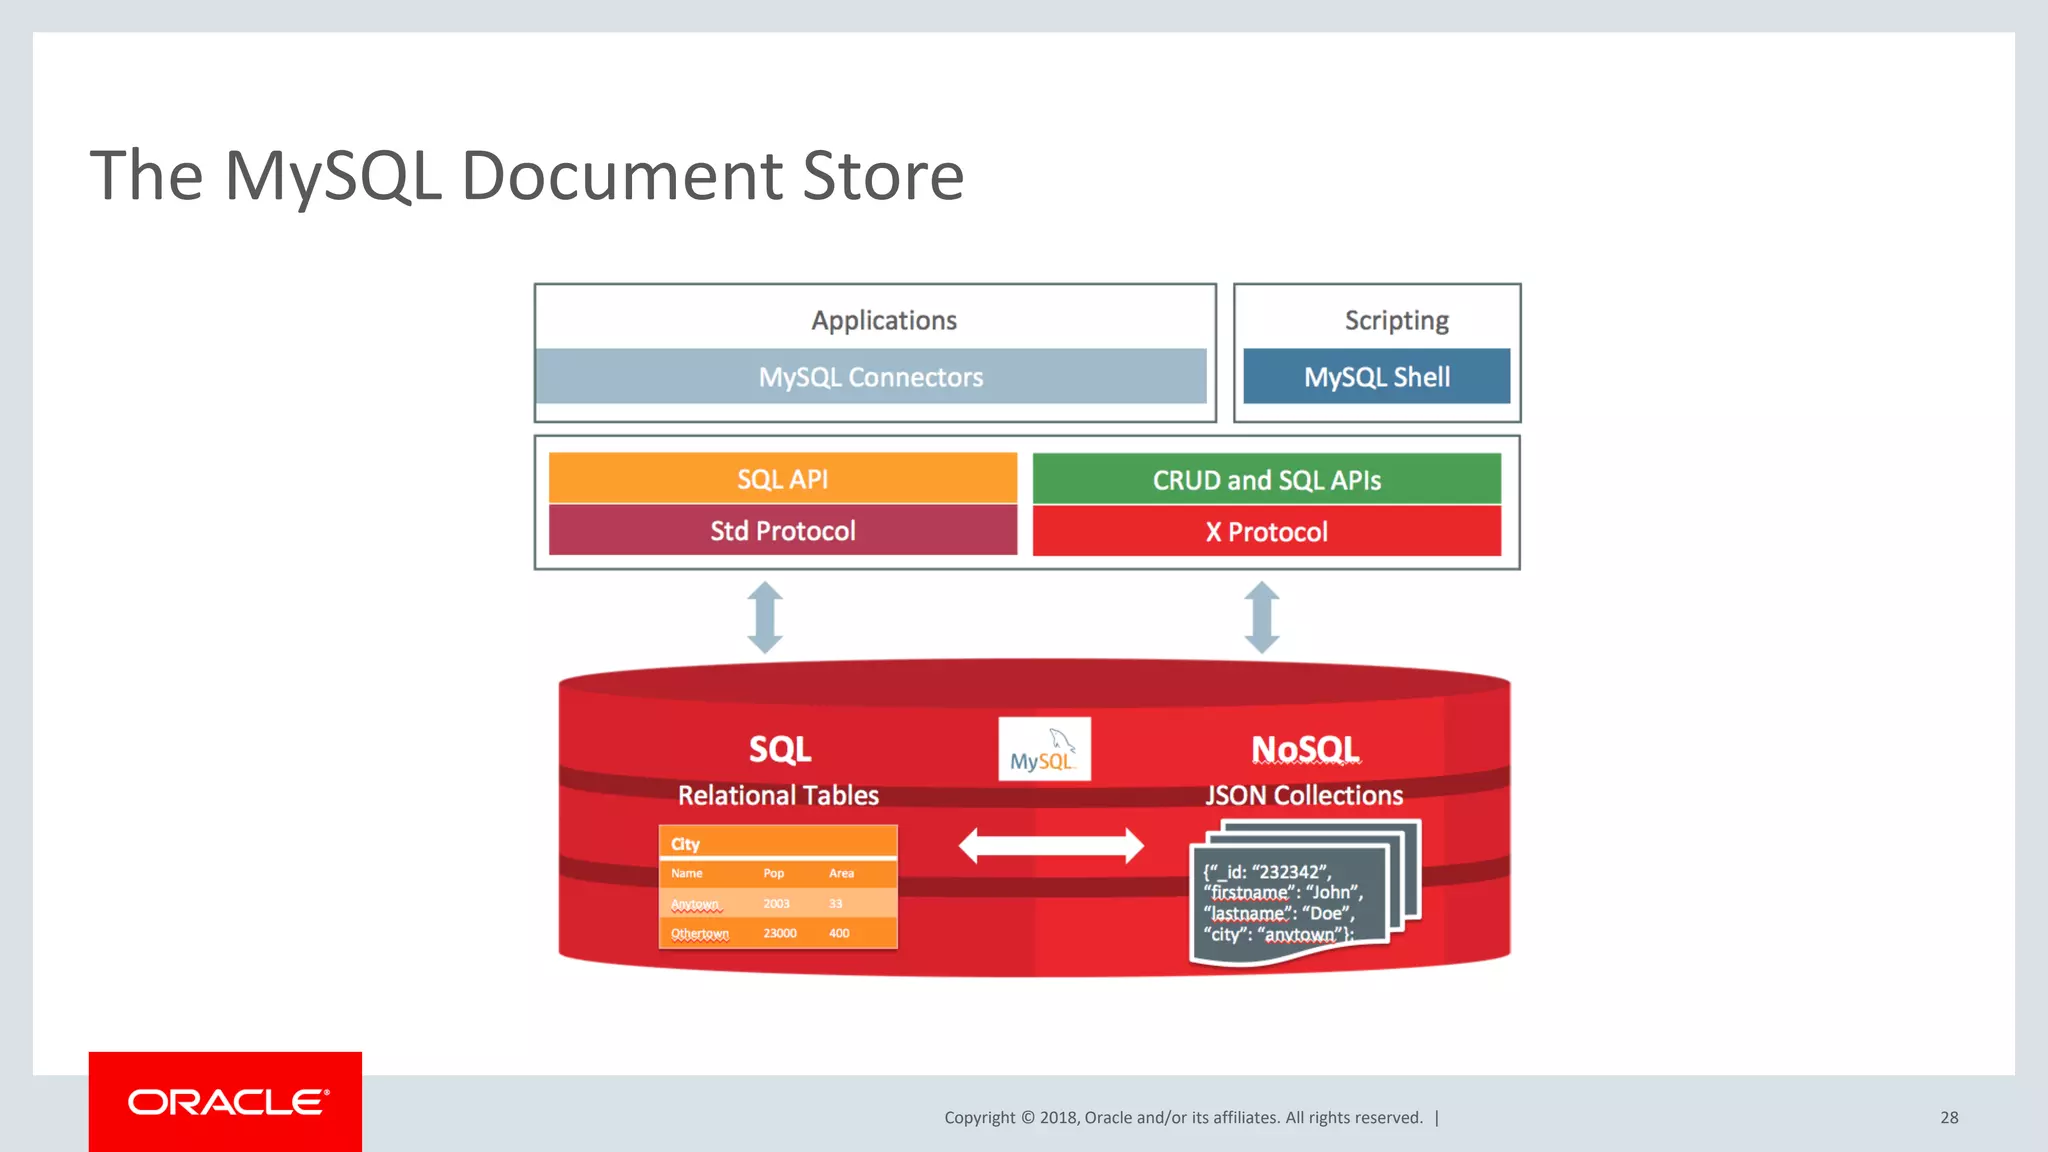Click the slide title text
The width and height of the screenshot is (2048, 1152).
click(527, 176)
